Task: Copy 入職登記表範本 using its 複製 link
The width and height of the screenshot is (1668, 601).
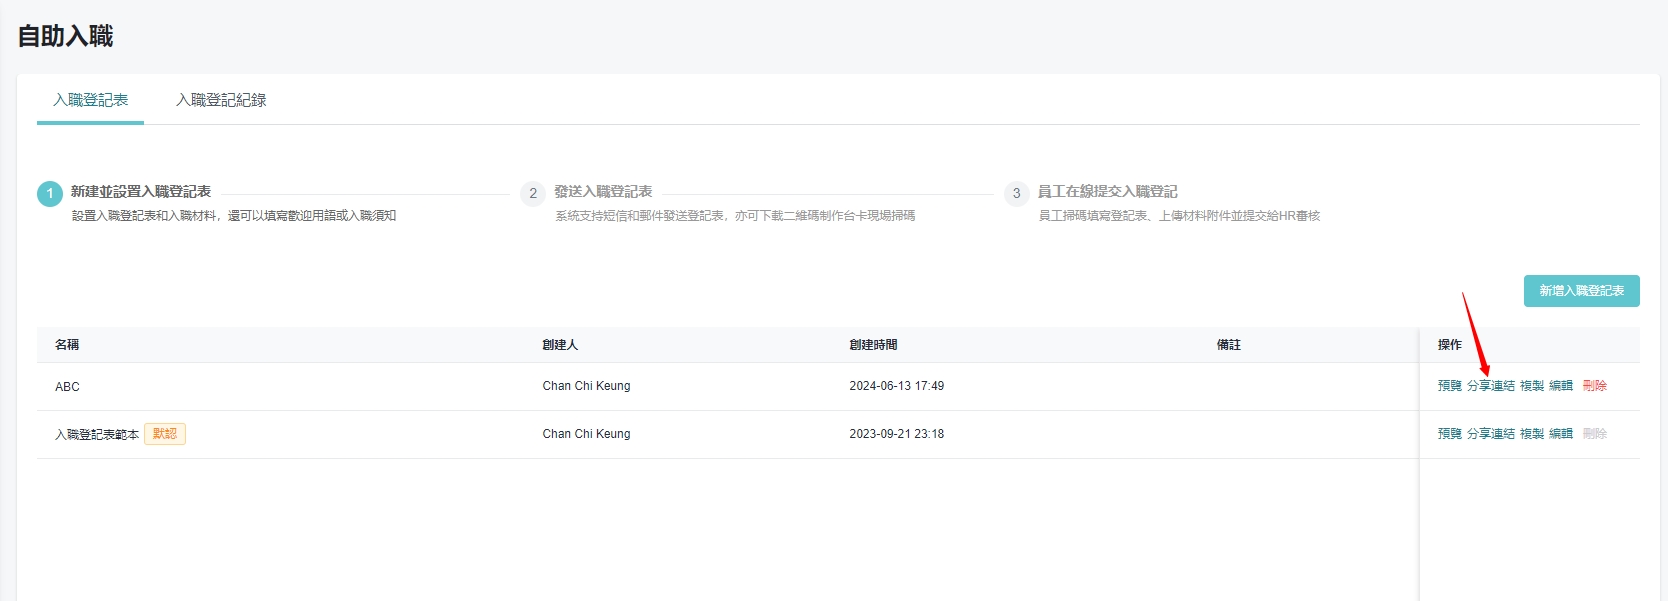Action: [x=1531, y=434]
